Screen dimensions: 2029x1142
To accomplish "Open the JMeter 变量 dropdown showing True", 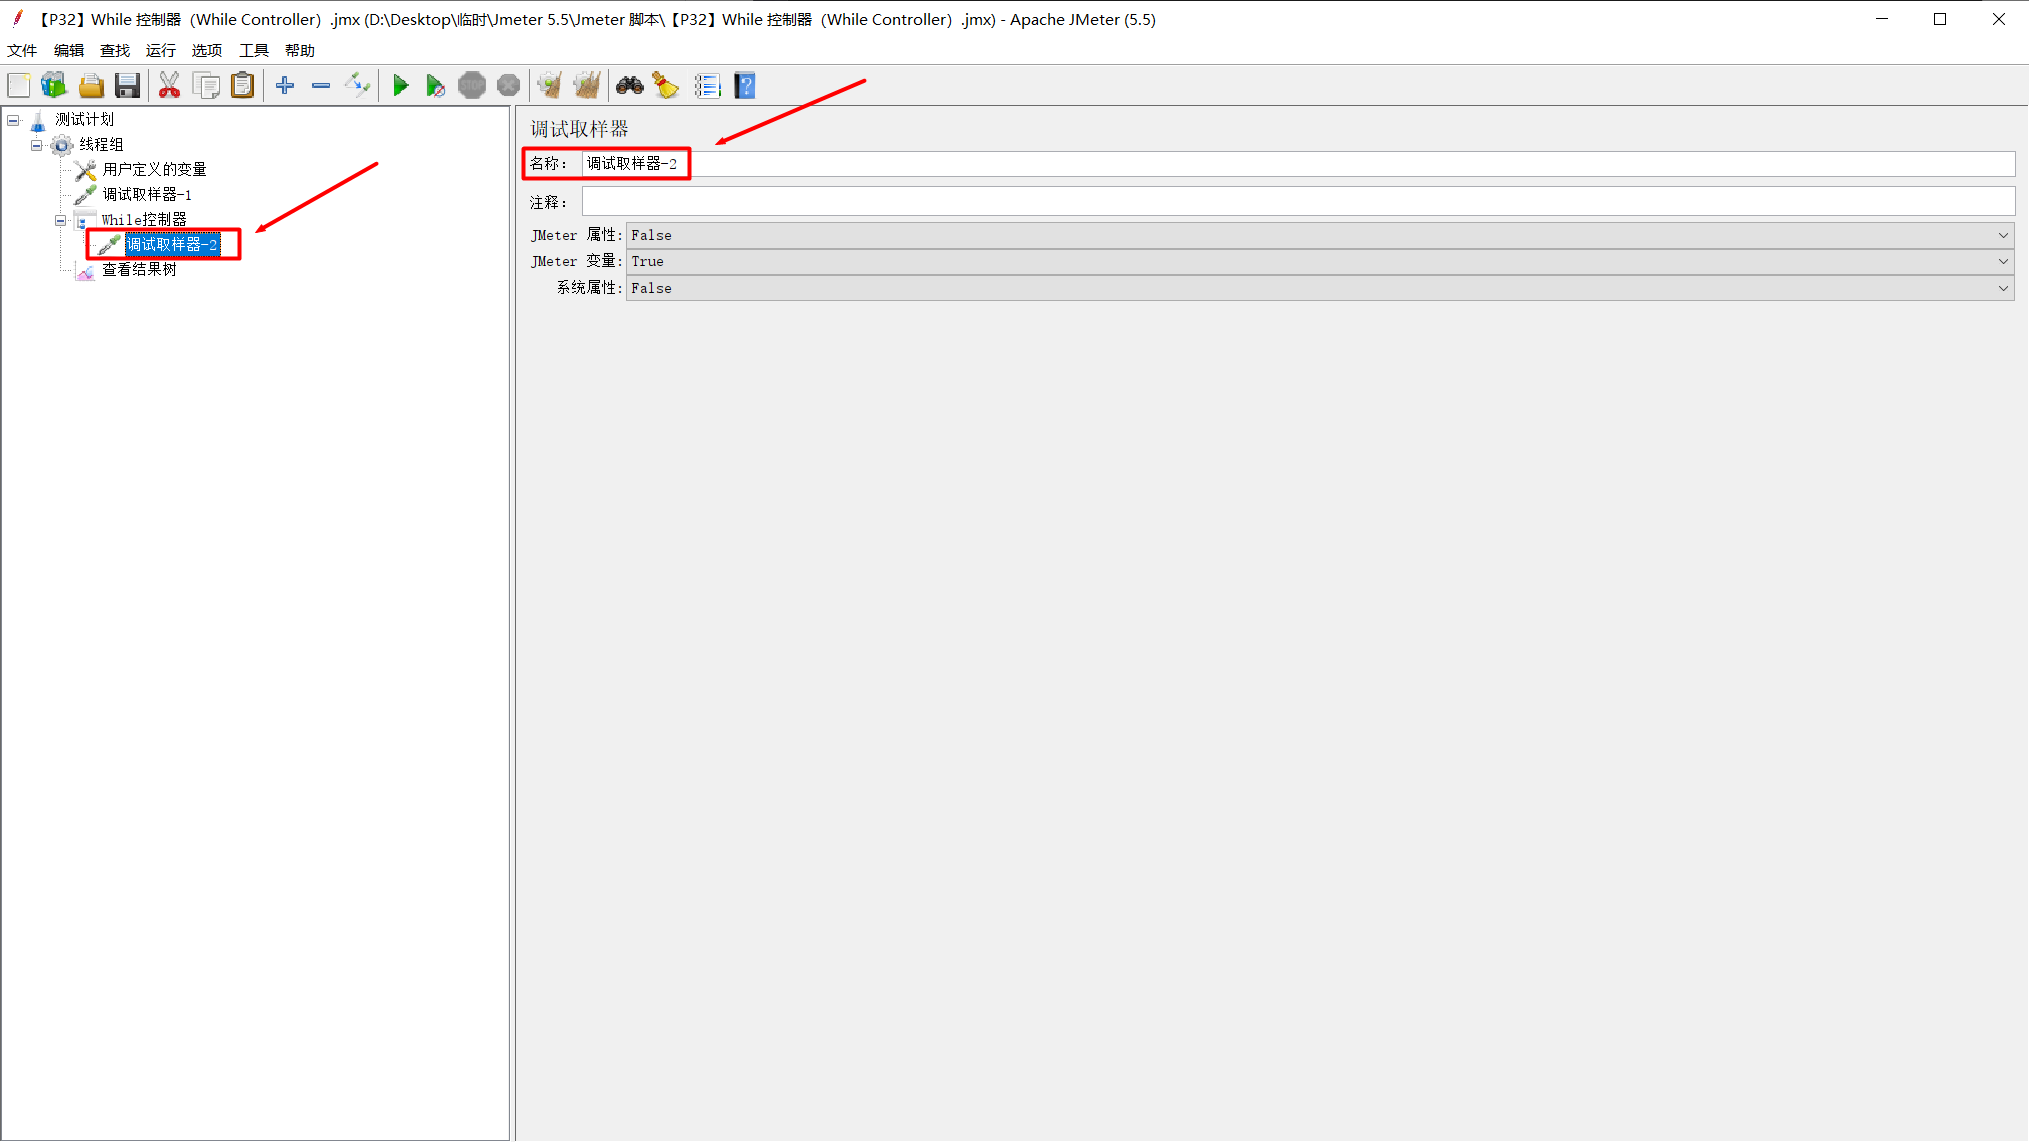I will (x=2003, y=261).
